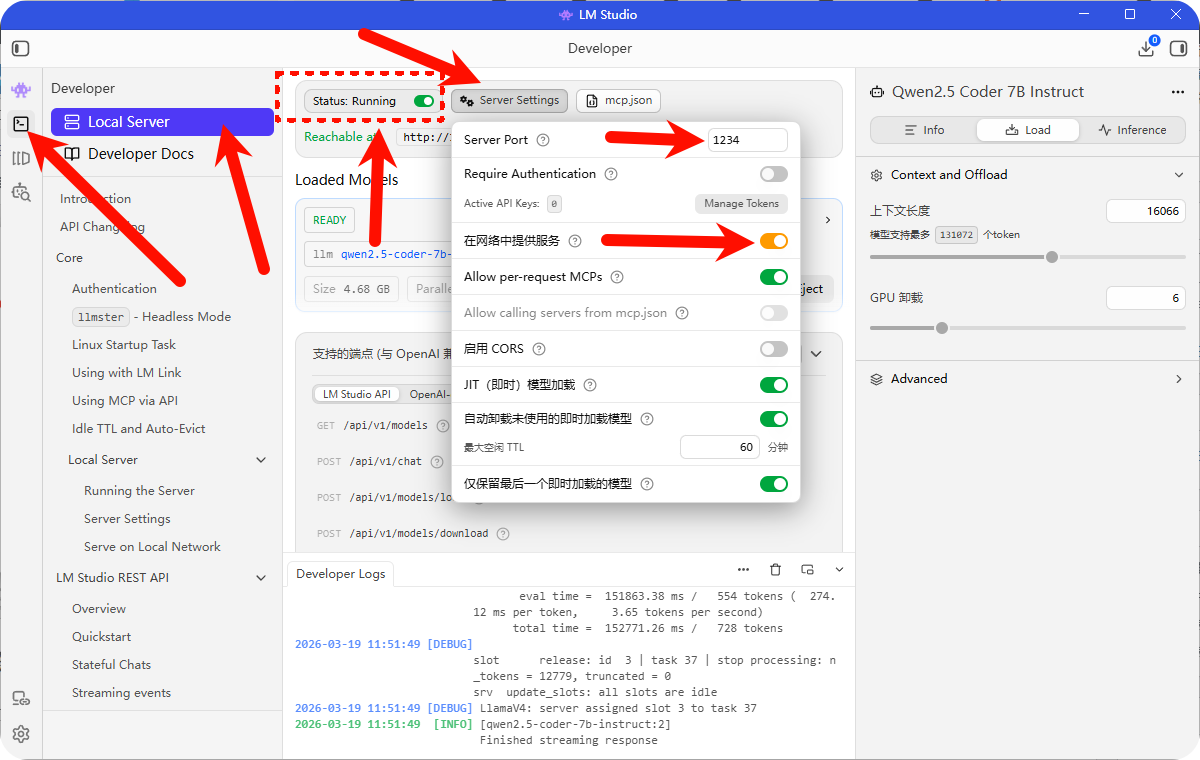Viewport: 1200px width, 760px height.
Task: Collapse the Local Server docs section
Action: click(261, 459)
